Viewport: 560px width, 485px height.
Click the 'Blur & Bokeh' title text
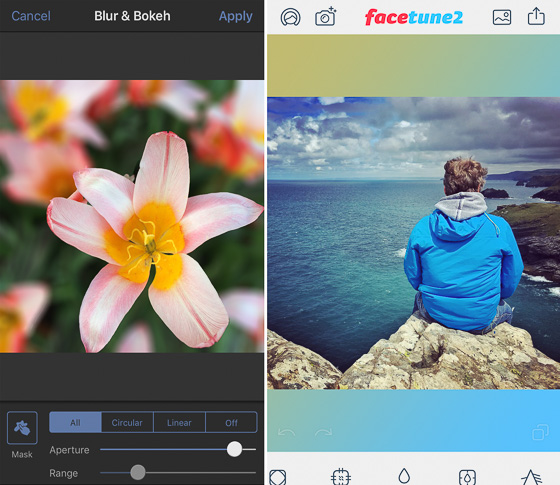132,16
